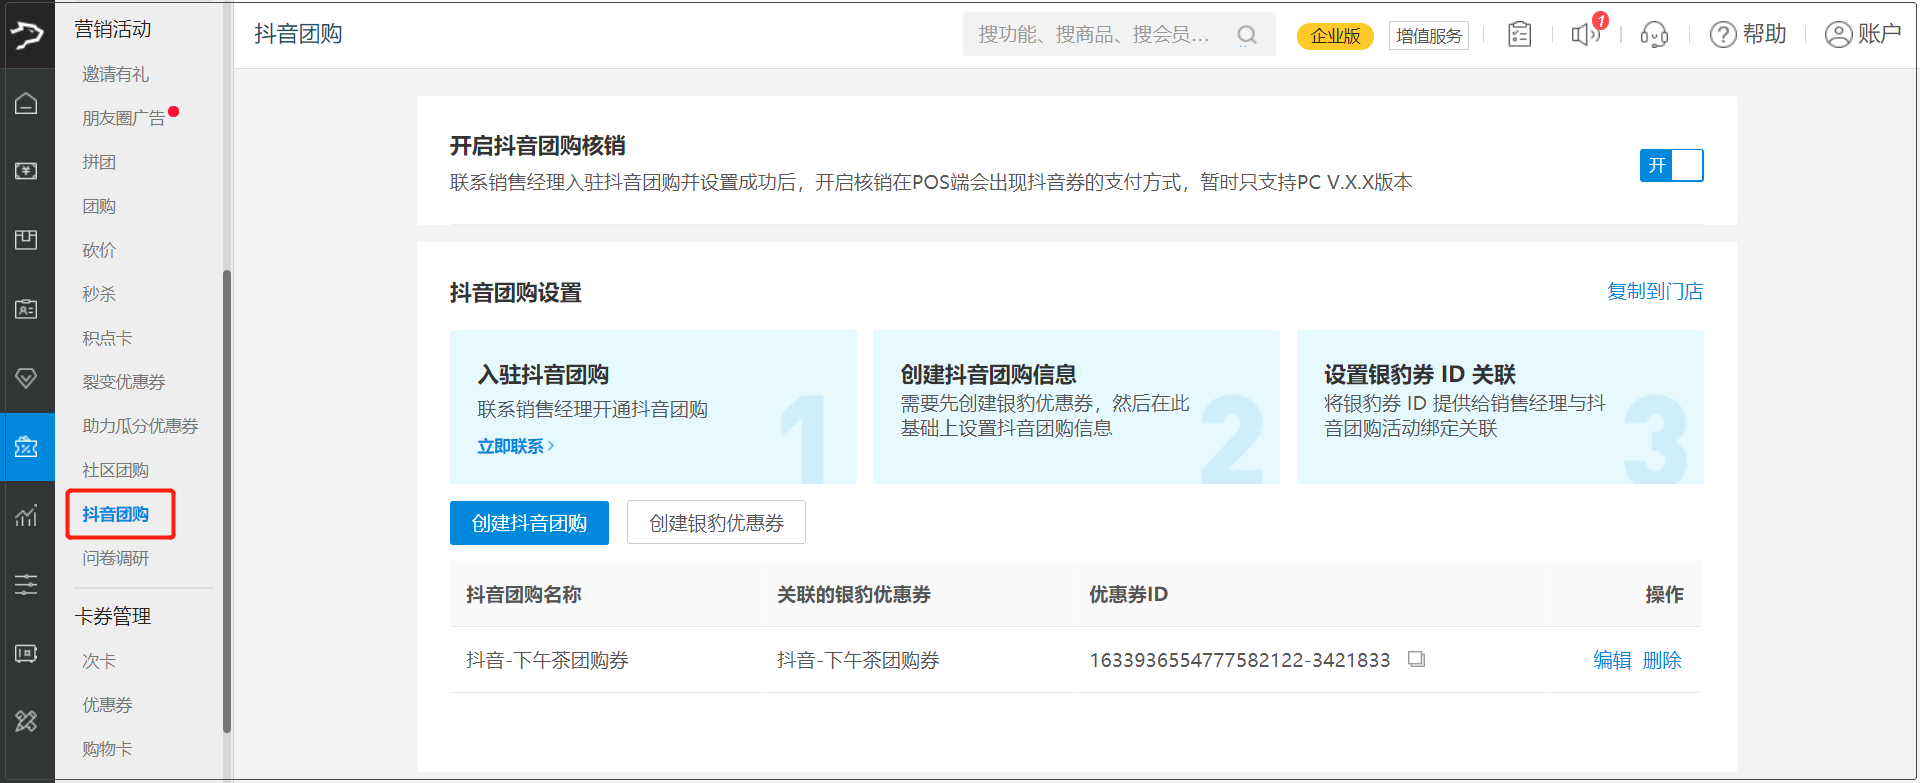
Task: Open 秒杀 in sidebar menu
Action: click(99, 294)
